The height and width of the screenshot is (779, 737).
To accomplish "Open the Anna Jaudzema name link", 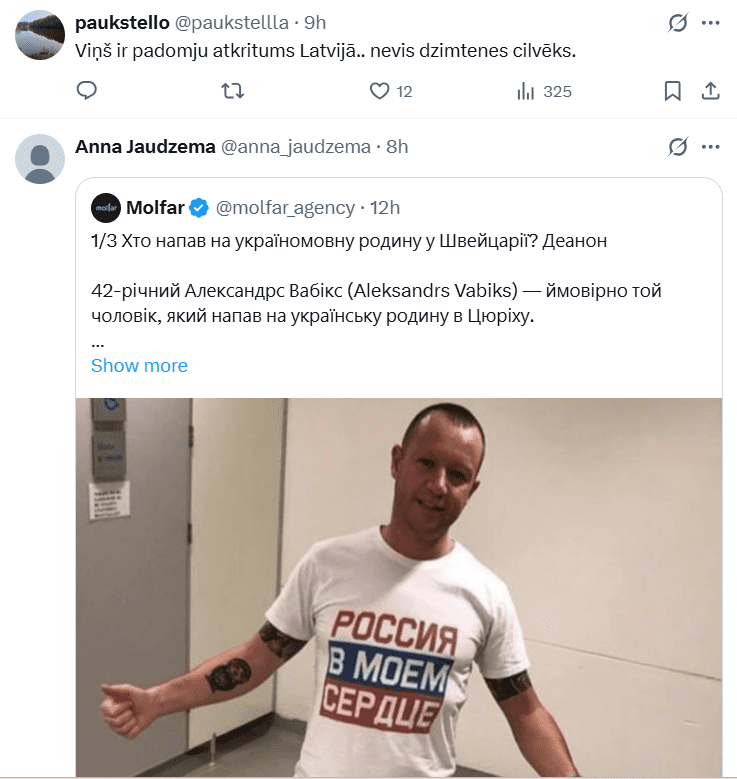I will coord(145,147).
